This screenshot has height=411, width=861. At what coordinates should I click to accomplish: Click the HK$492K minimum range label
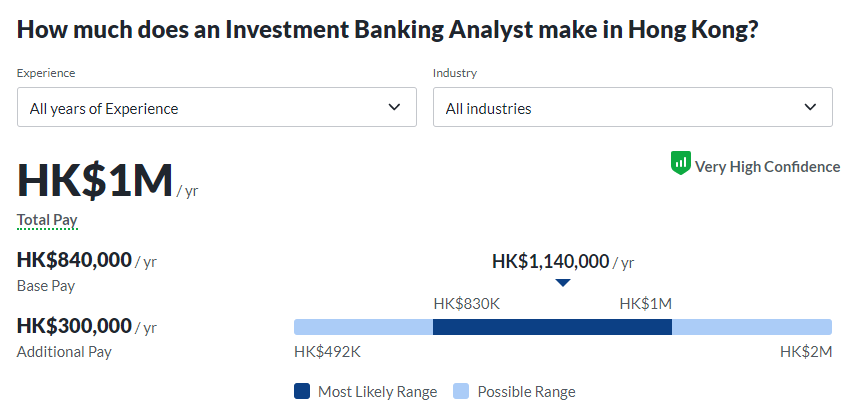click(327, 352)
